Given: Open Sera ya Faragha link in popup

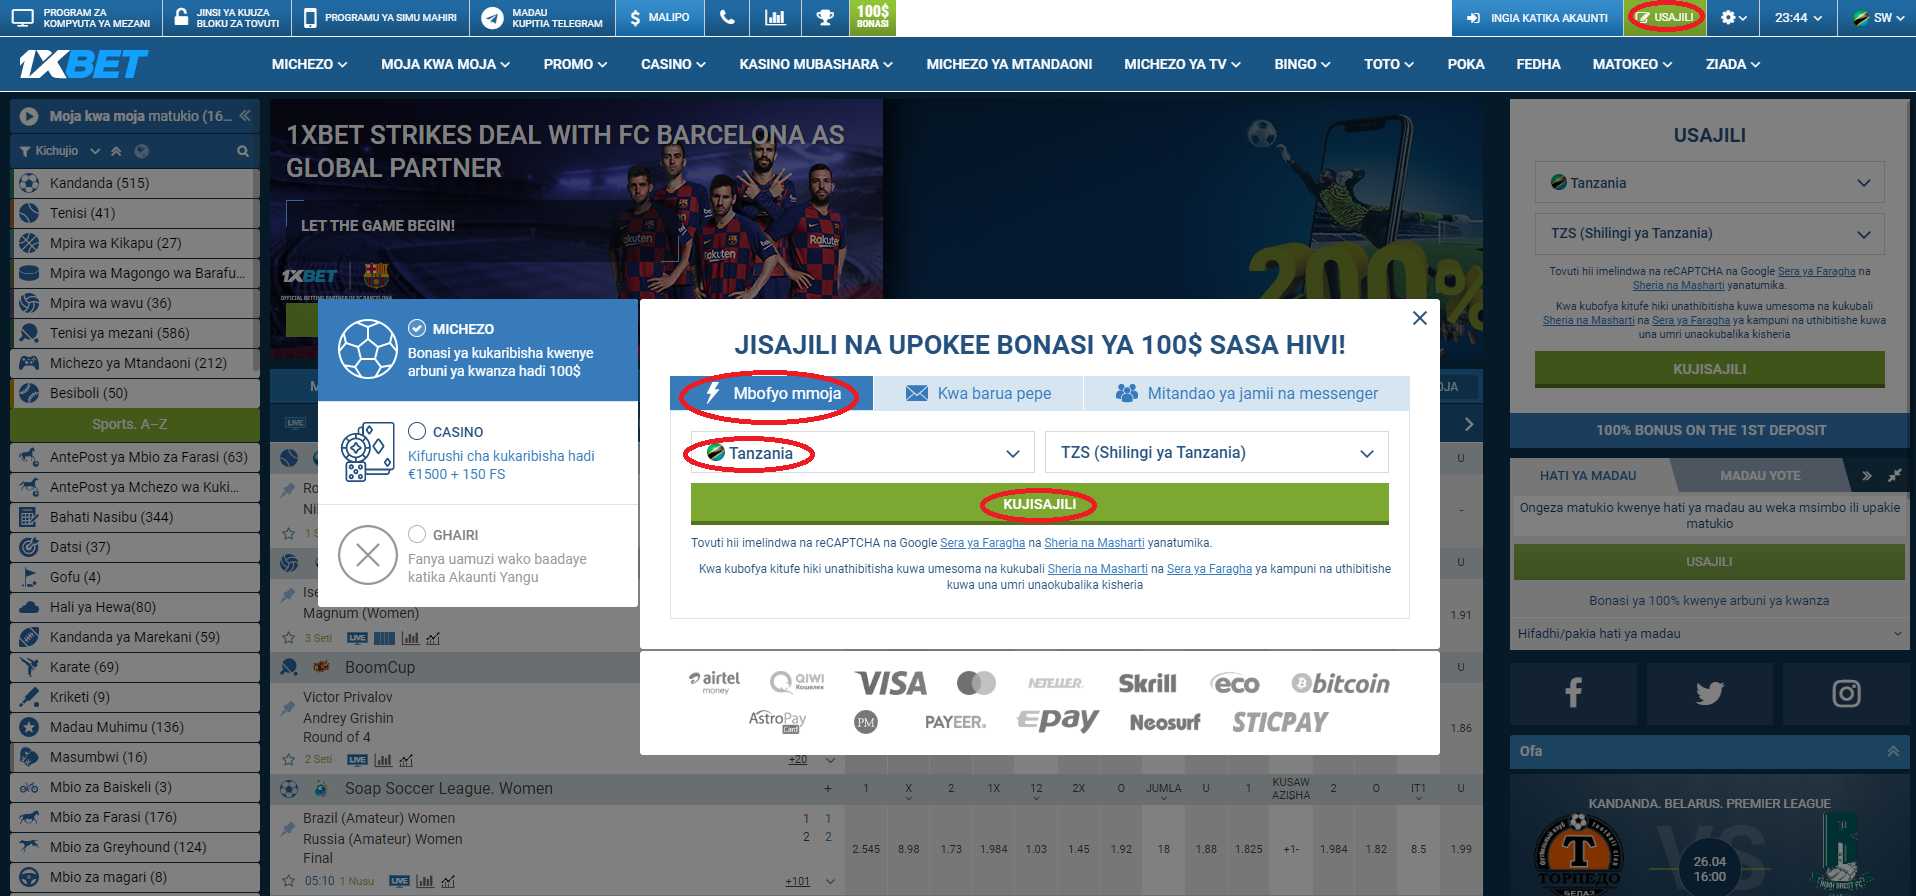Looking at the screenshot, I should pos(982,543).
